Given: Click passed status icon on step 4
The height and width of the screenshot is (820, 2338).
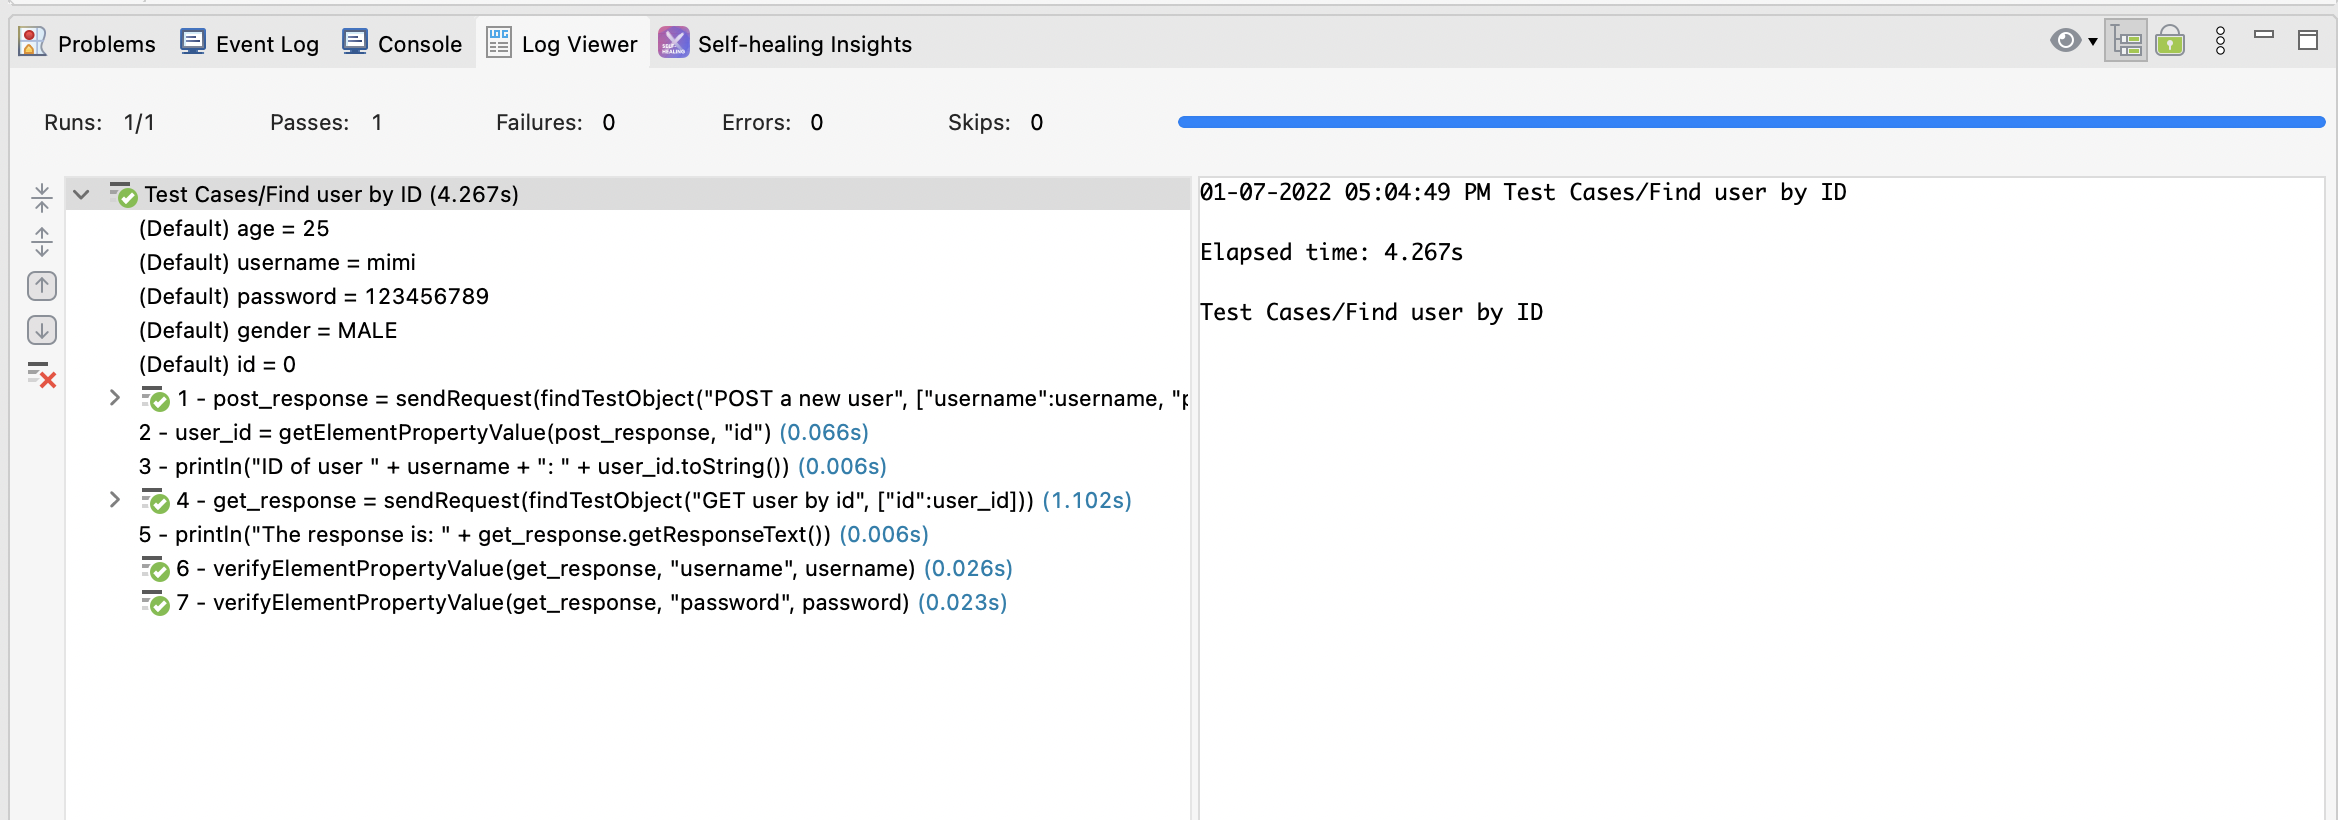Looking at the screenshot, I should 155,501.
